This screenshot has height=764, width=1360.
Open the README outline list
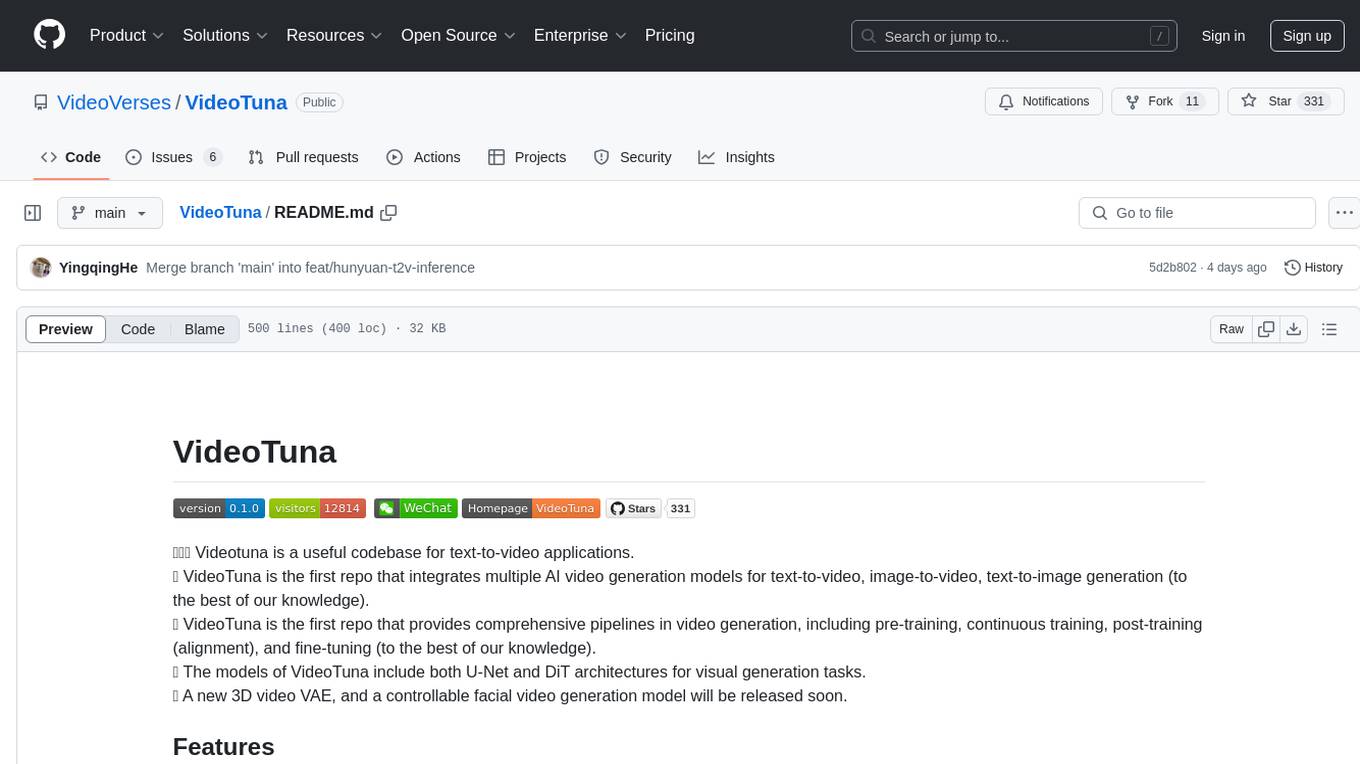pos(1329,329)
